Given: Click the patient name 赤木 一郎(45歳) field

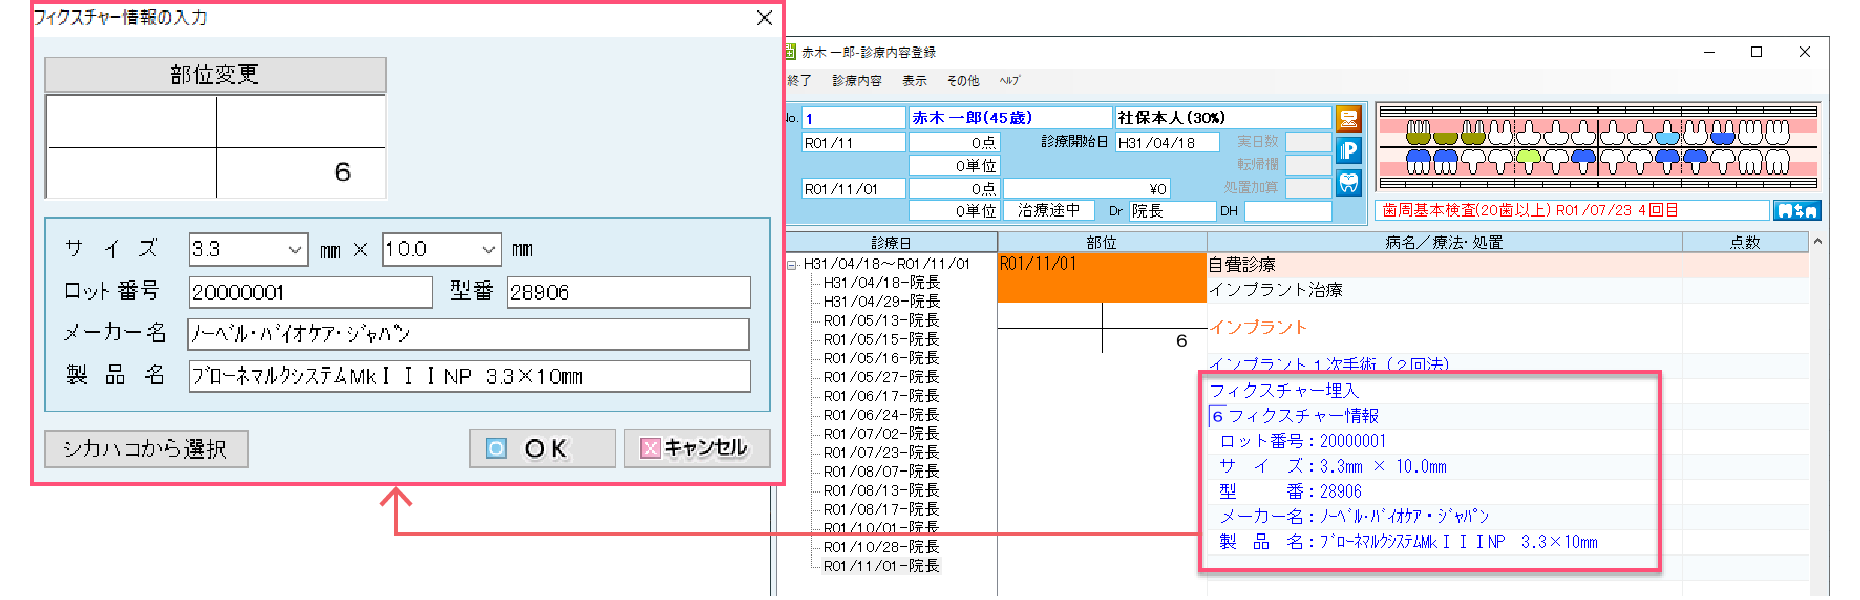Looking at the screenshot, I should click(1010, 118).
